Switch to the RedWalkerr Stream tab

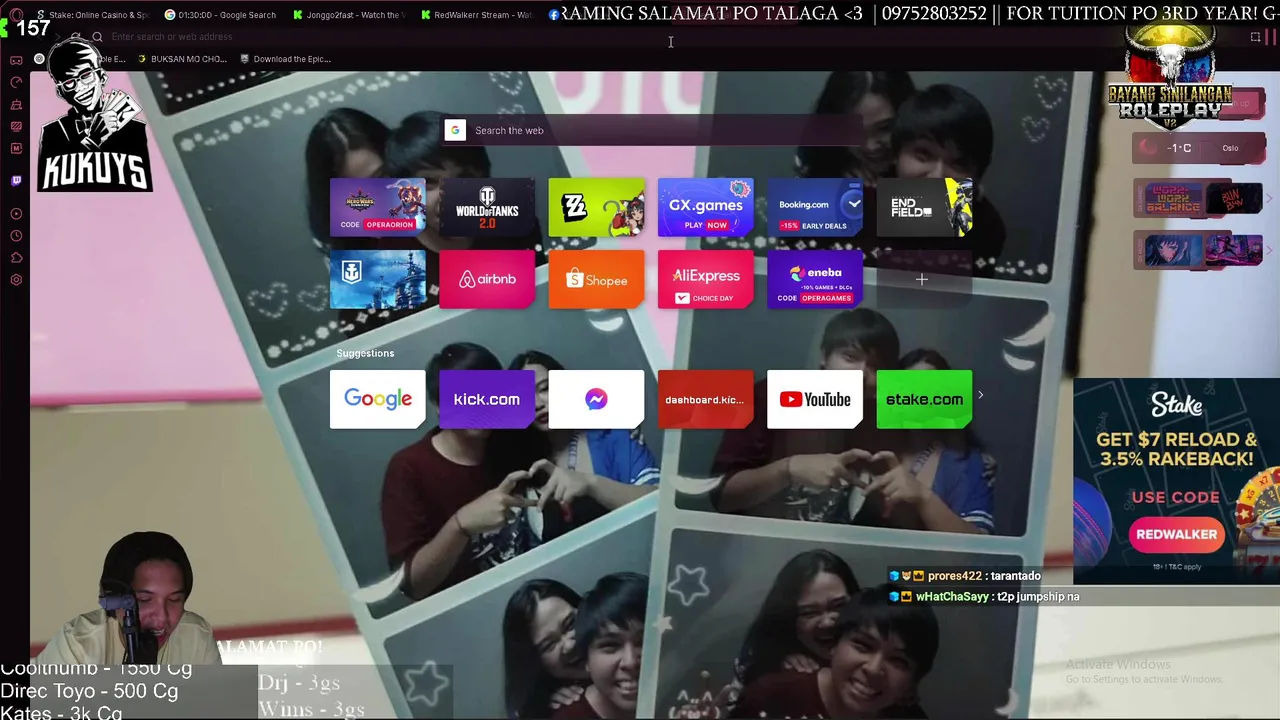pos(477,15)
